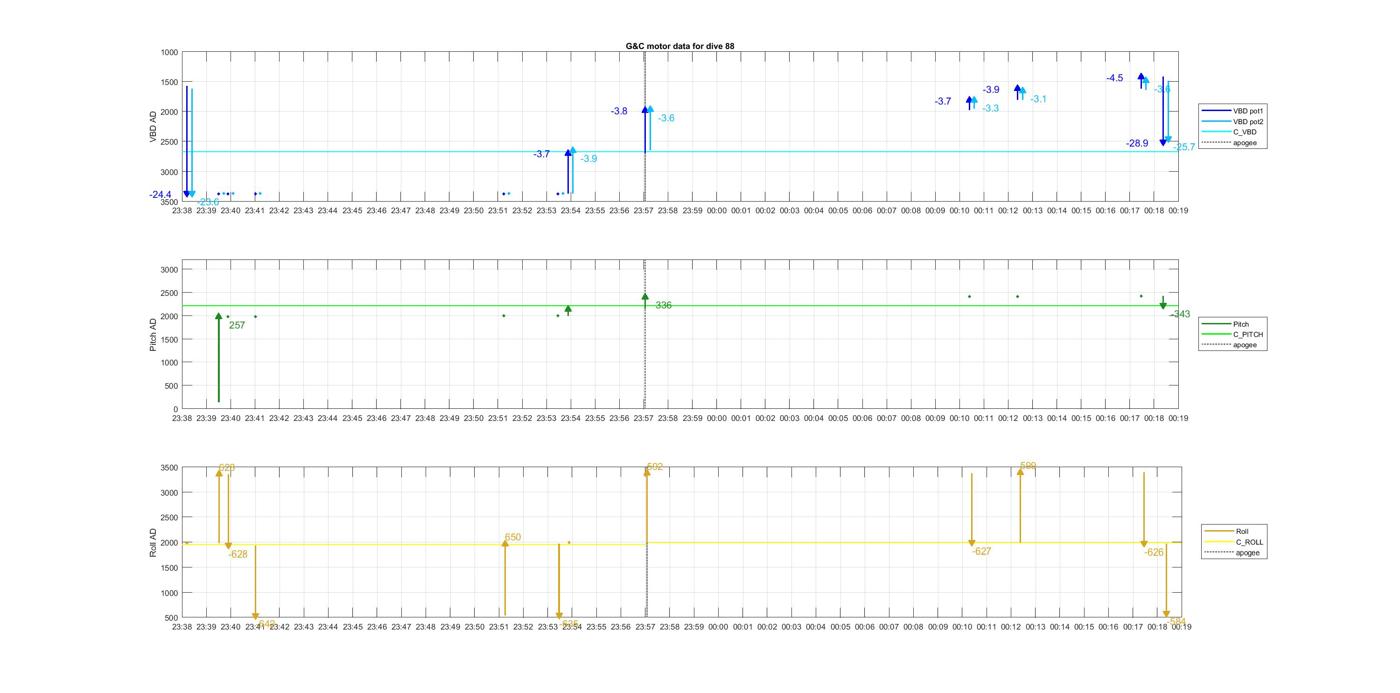
Task: Click the '500' tick on the Roll y-axis
Action: (x=171, y=618)
